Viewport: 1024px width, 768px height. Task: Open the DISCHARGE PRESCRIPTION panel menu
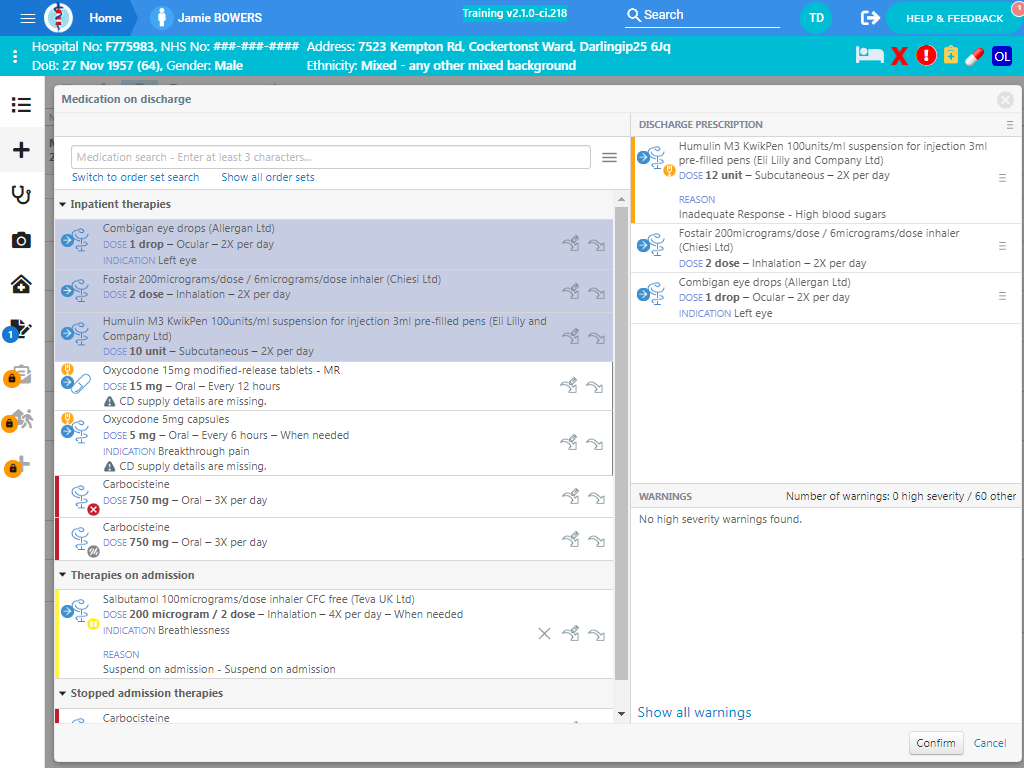click(1010, 125)
